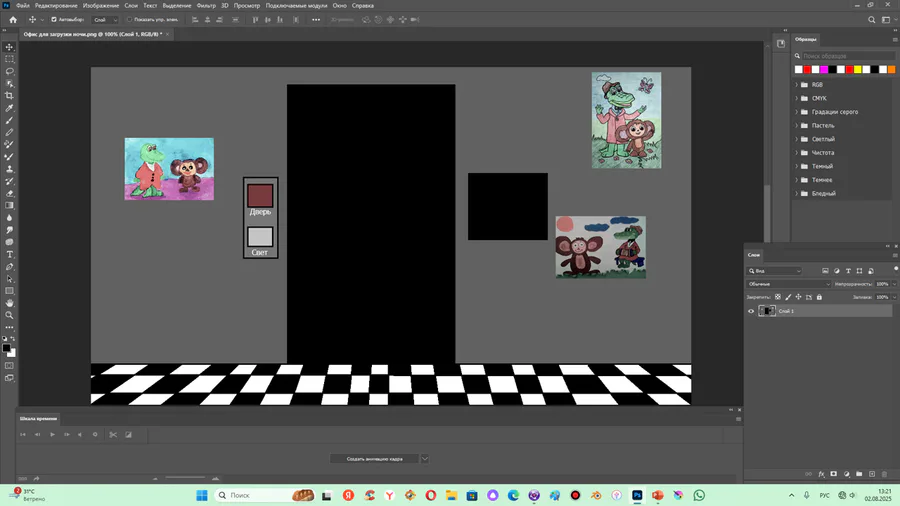Toggle pixel layer filter in Layers panel
The width and height of the screenshot is (900, 506).
[x=825, y=271]
